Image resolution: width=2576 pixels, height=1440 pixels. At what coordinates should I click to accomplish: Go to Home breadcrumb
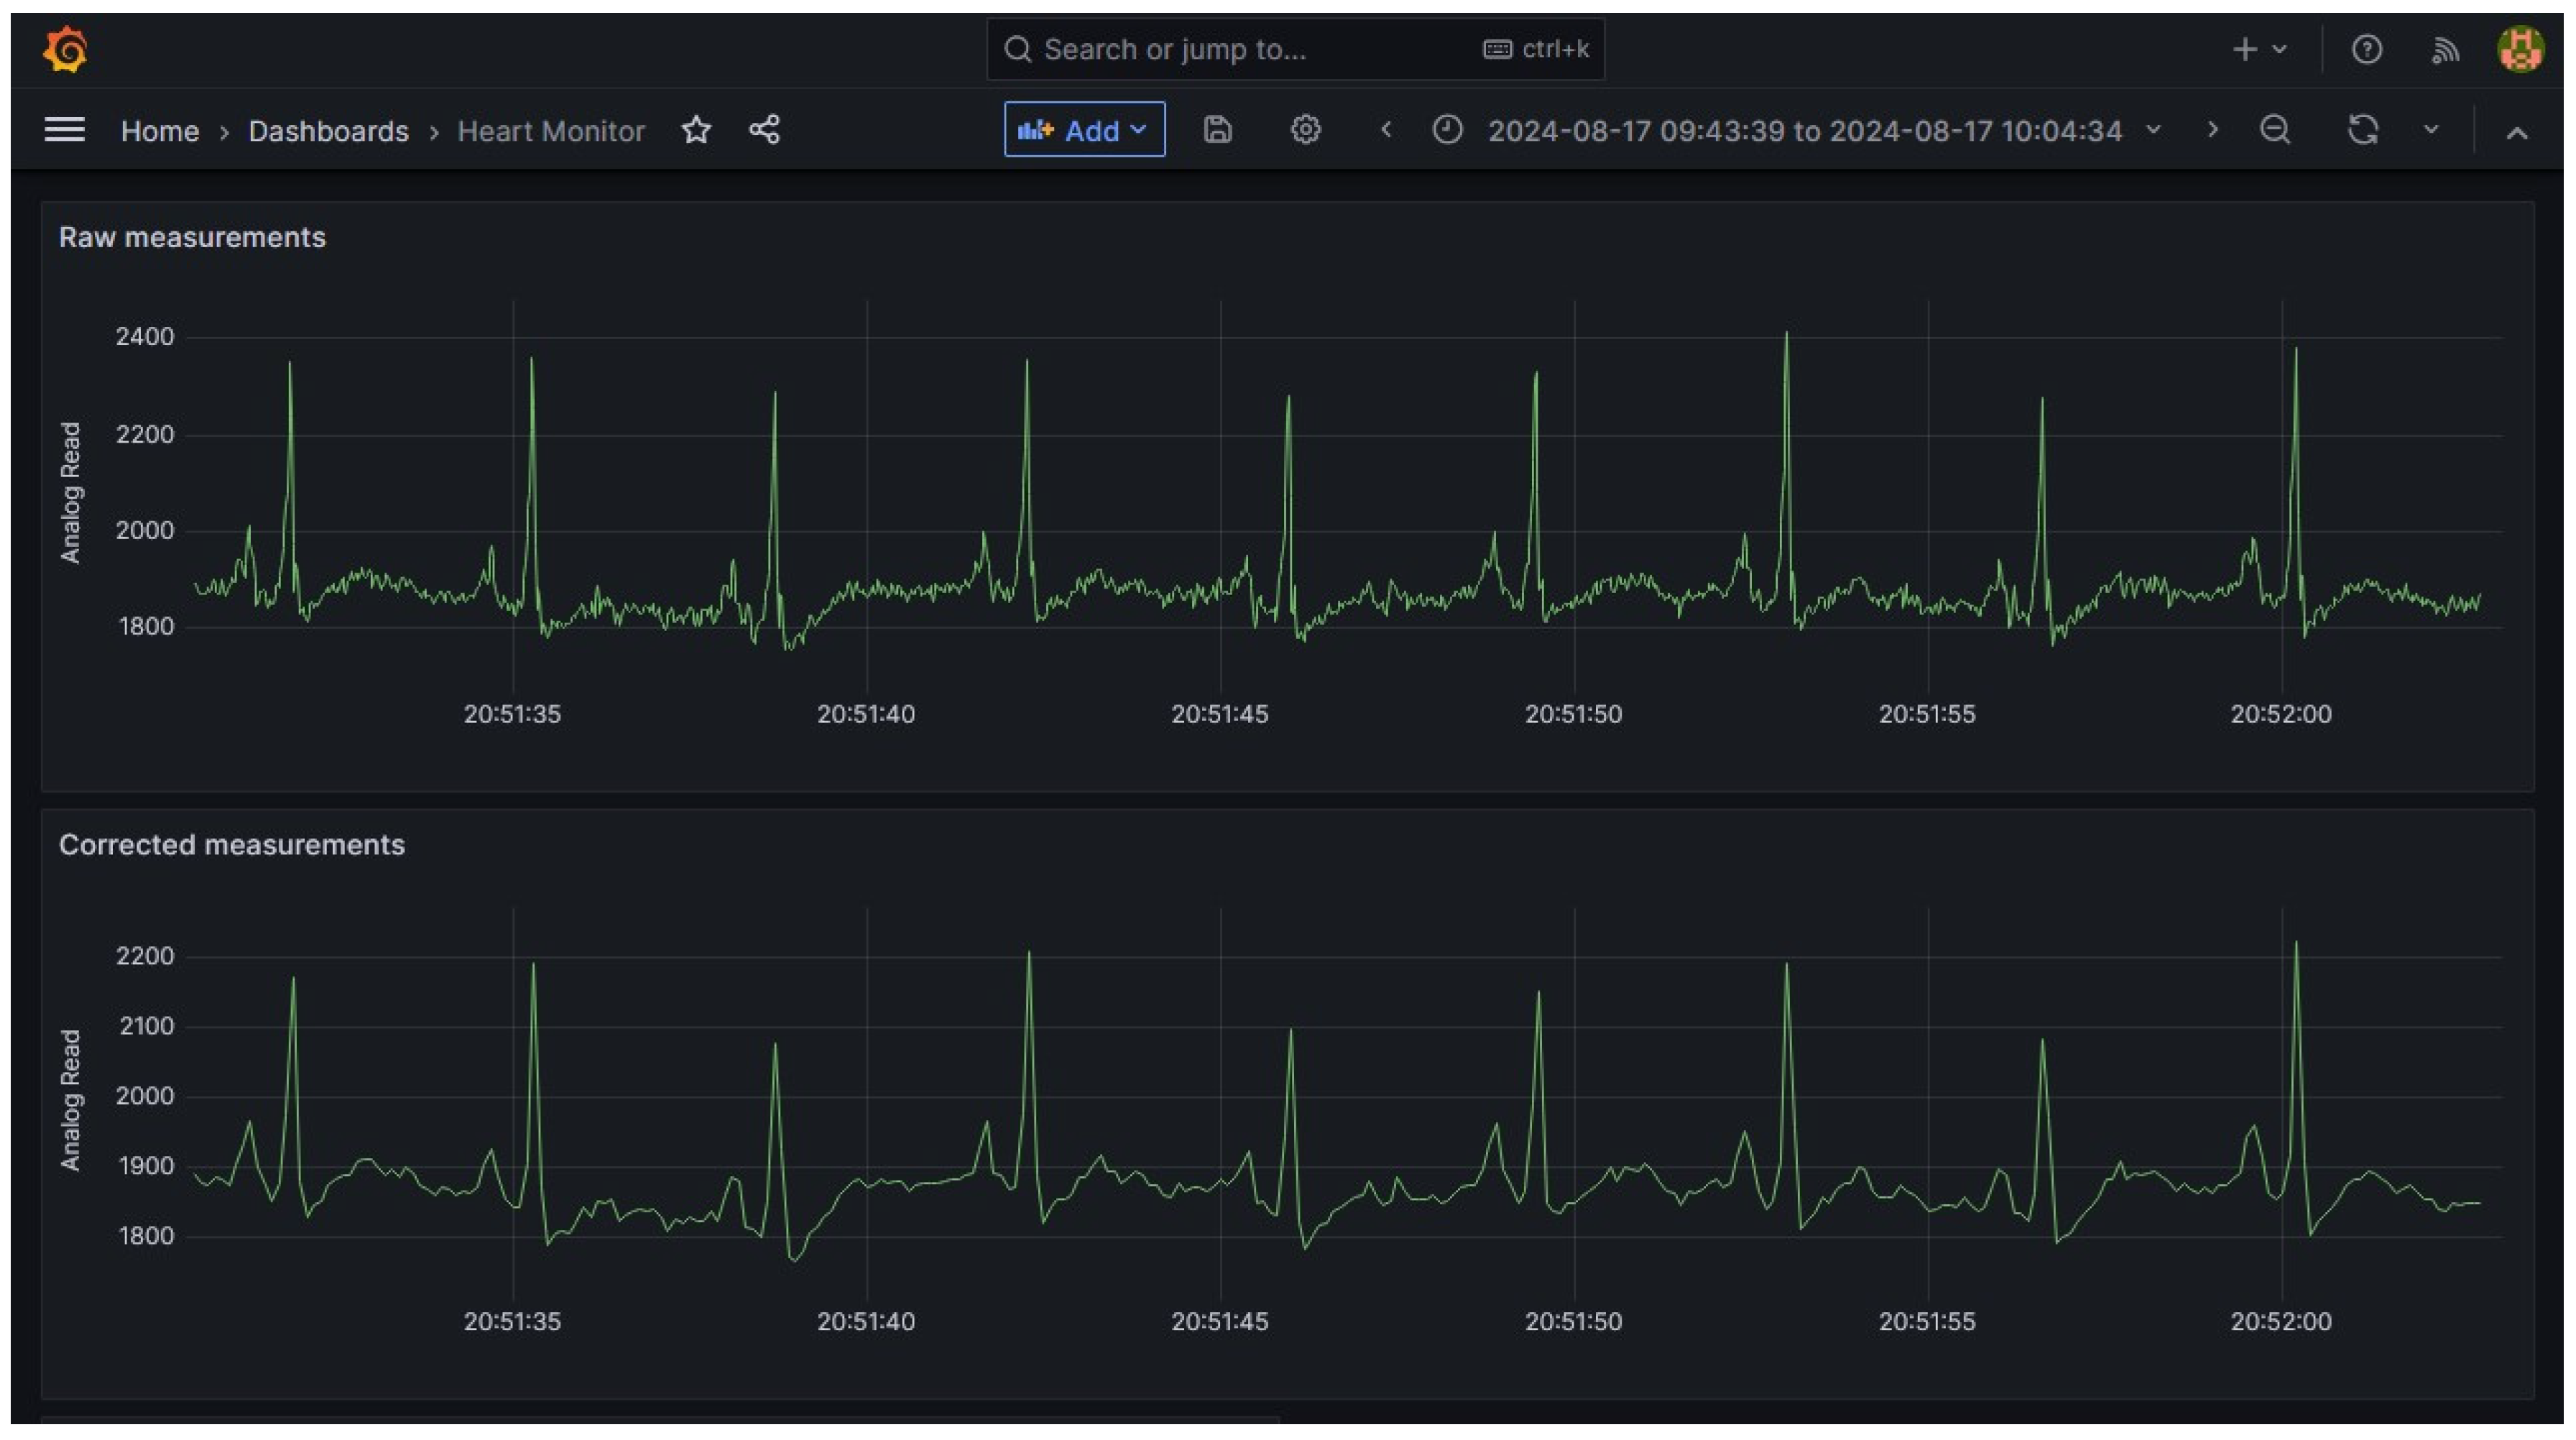point(160,131)
